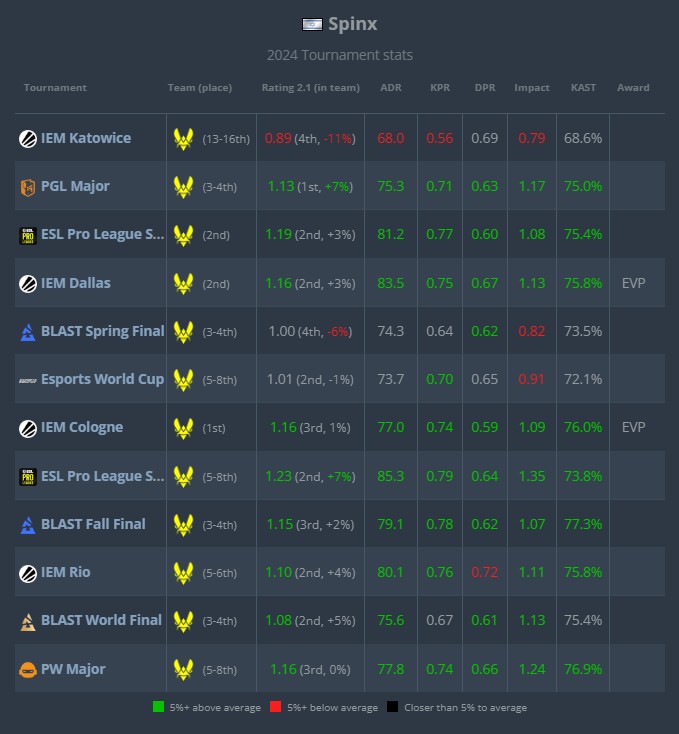Viewport: 679px width, 734px height.
Task: Click the BLAST Spring Final logo icon
Action: click(28, 331)
